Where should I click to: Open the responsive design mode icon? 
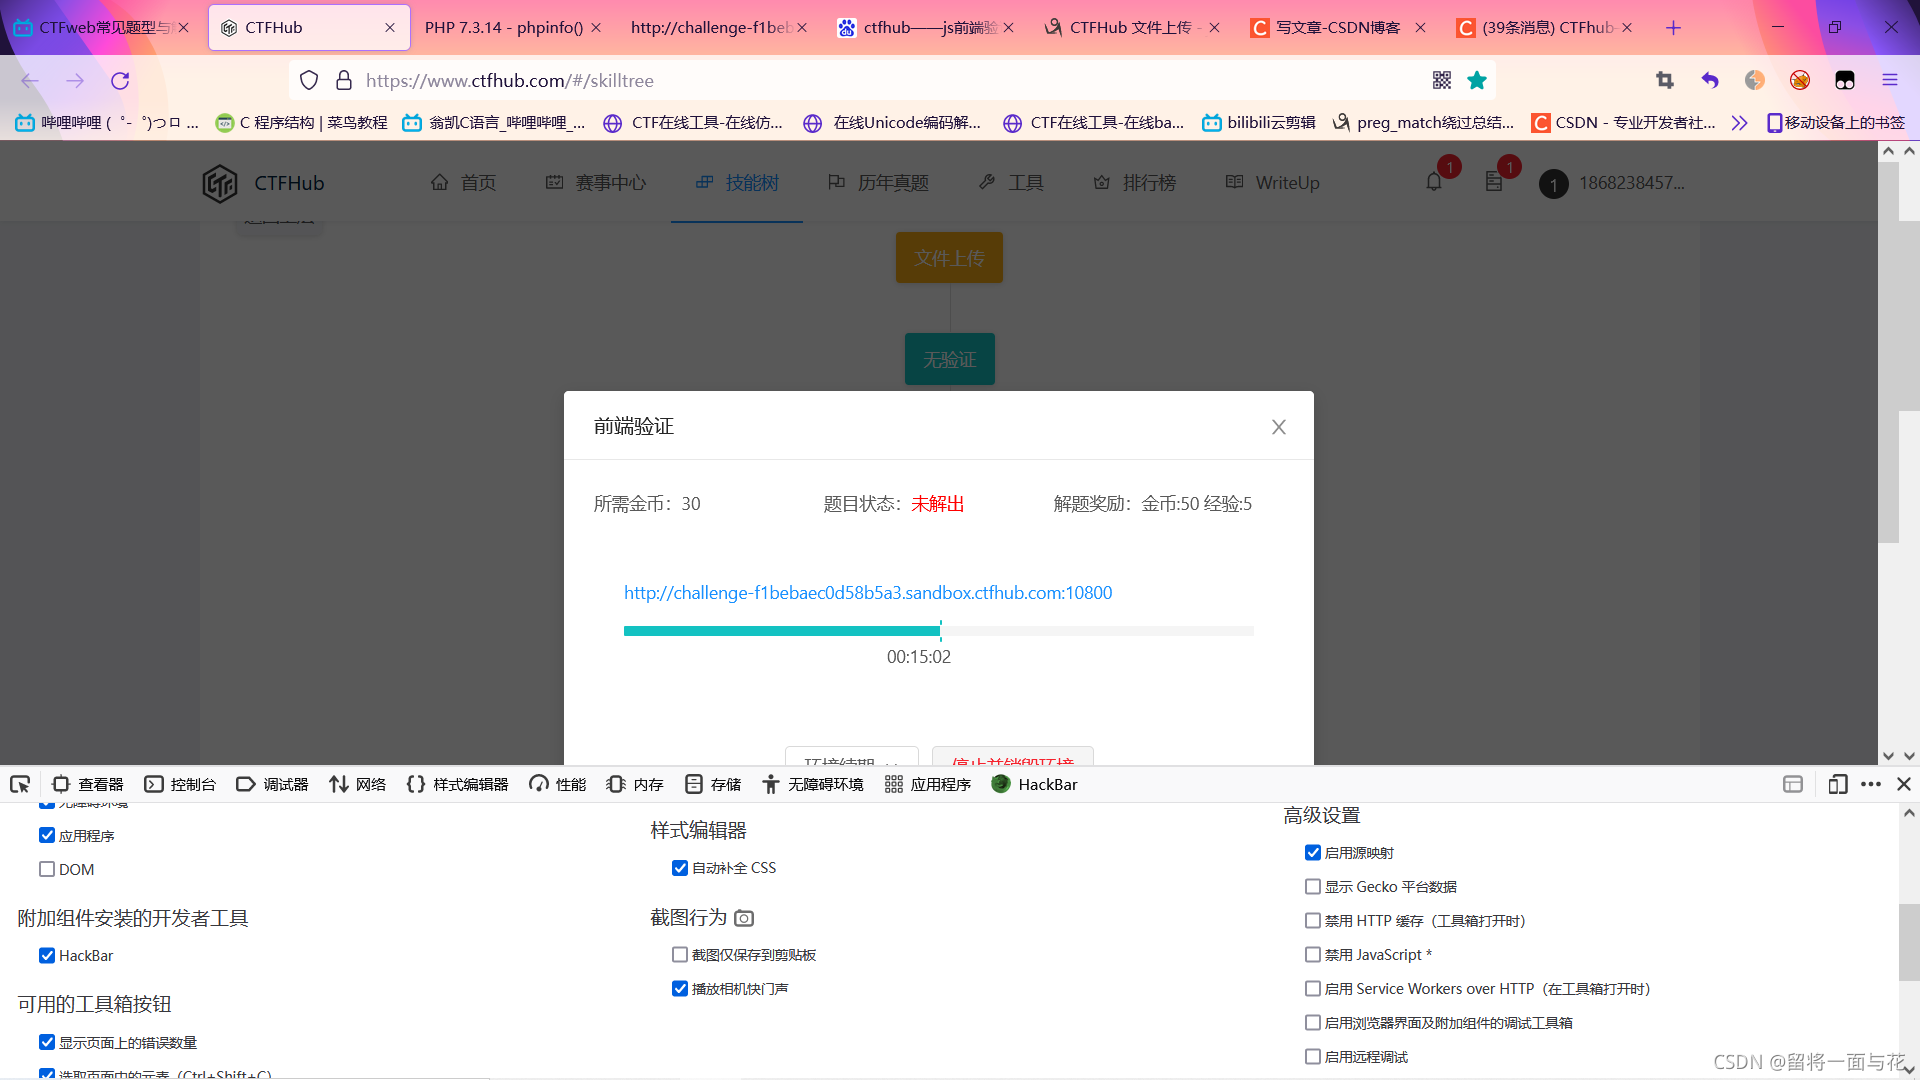pos(1837,784)
